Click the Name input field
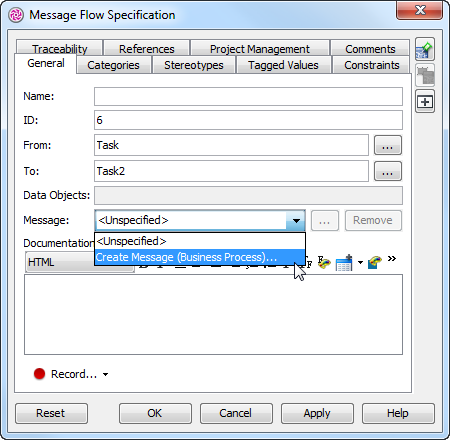The height and width of the screenshot is (440, 450). pos(248,96)
